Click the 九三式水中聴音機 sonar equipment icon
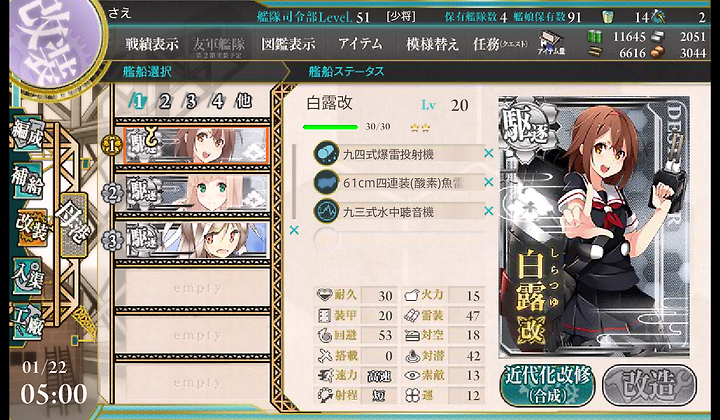This screenshot has width=720, height=420. point(326,211)
